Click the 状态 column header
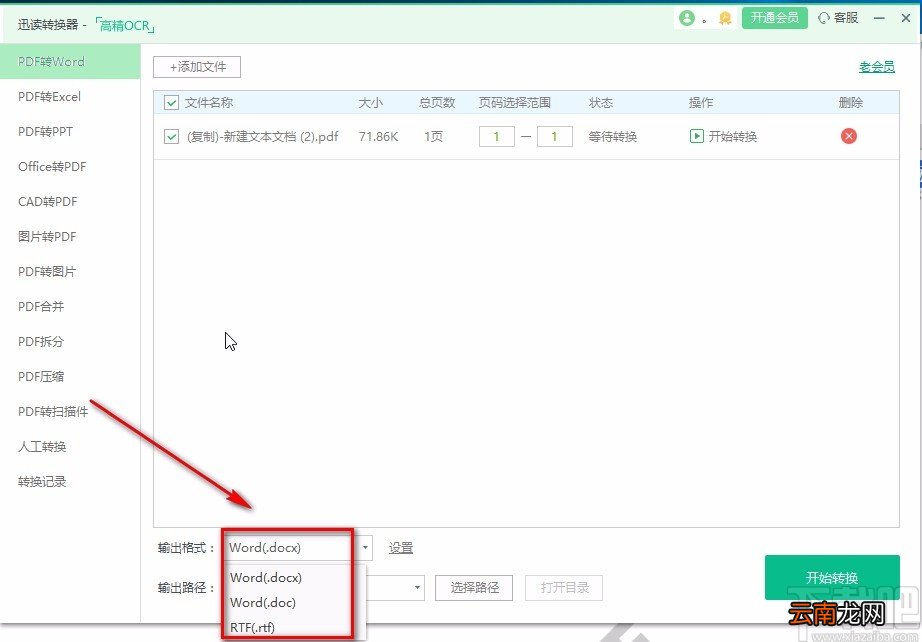Viewport: 922px width, 642px height. (x=601, y=103)
